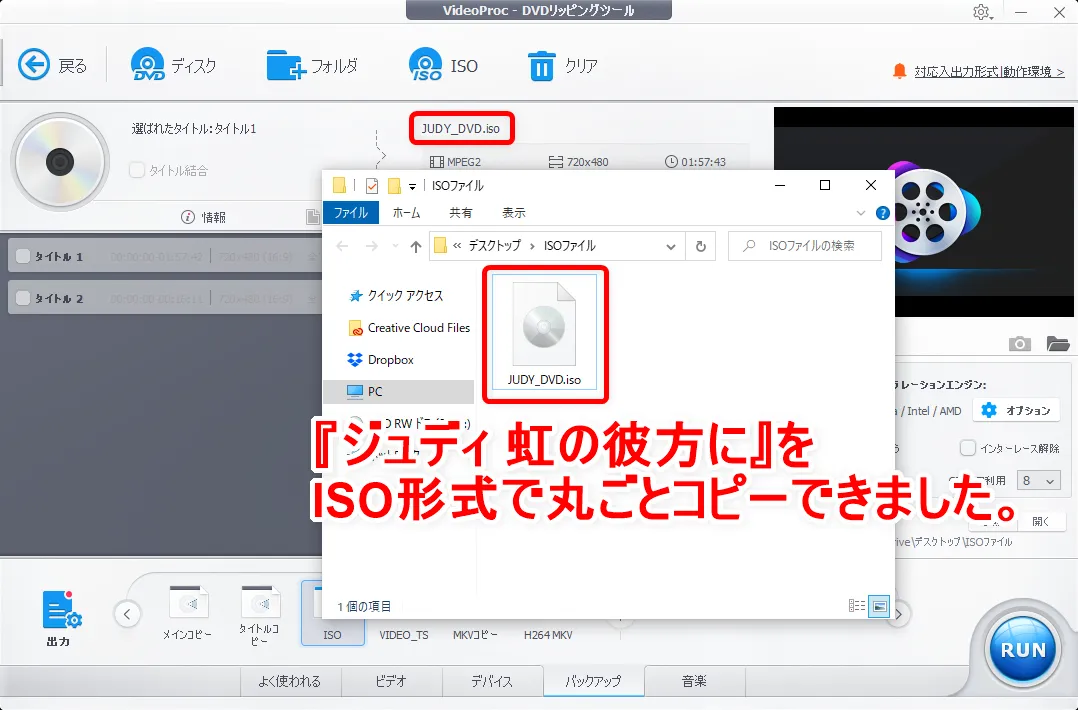Clear the list with クリア
Image resolution: width=1078 pixels, height=710 pixels.
tap(562, 65)
